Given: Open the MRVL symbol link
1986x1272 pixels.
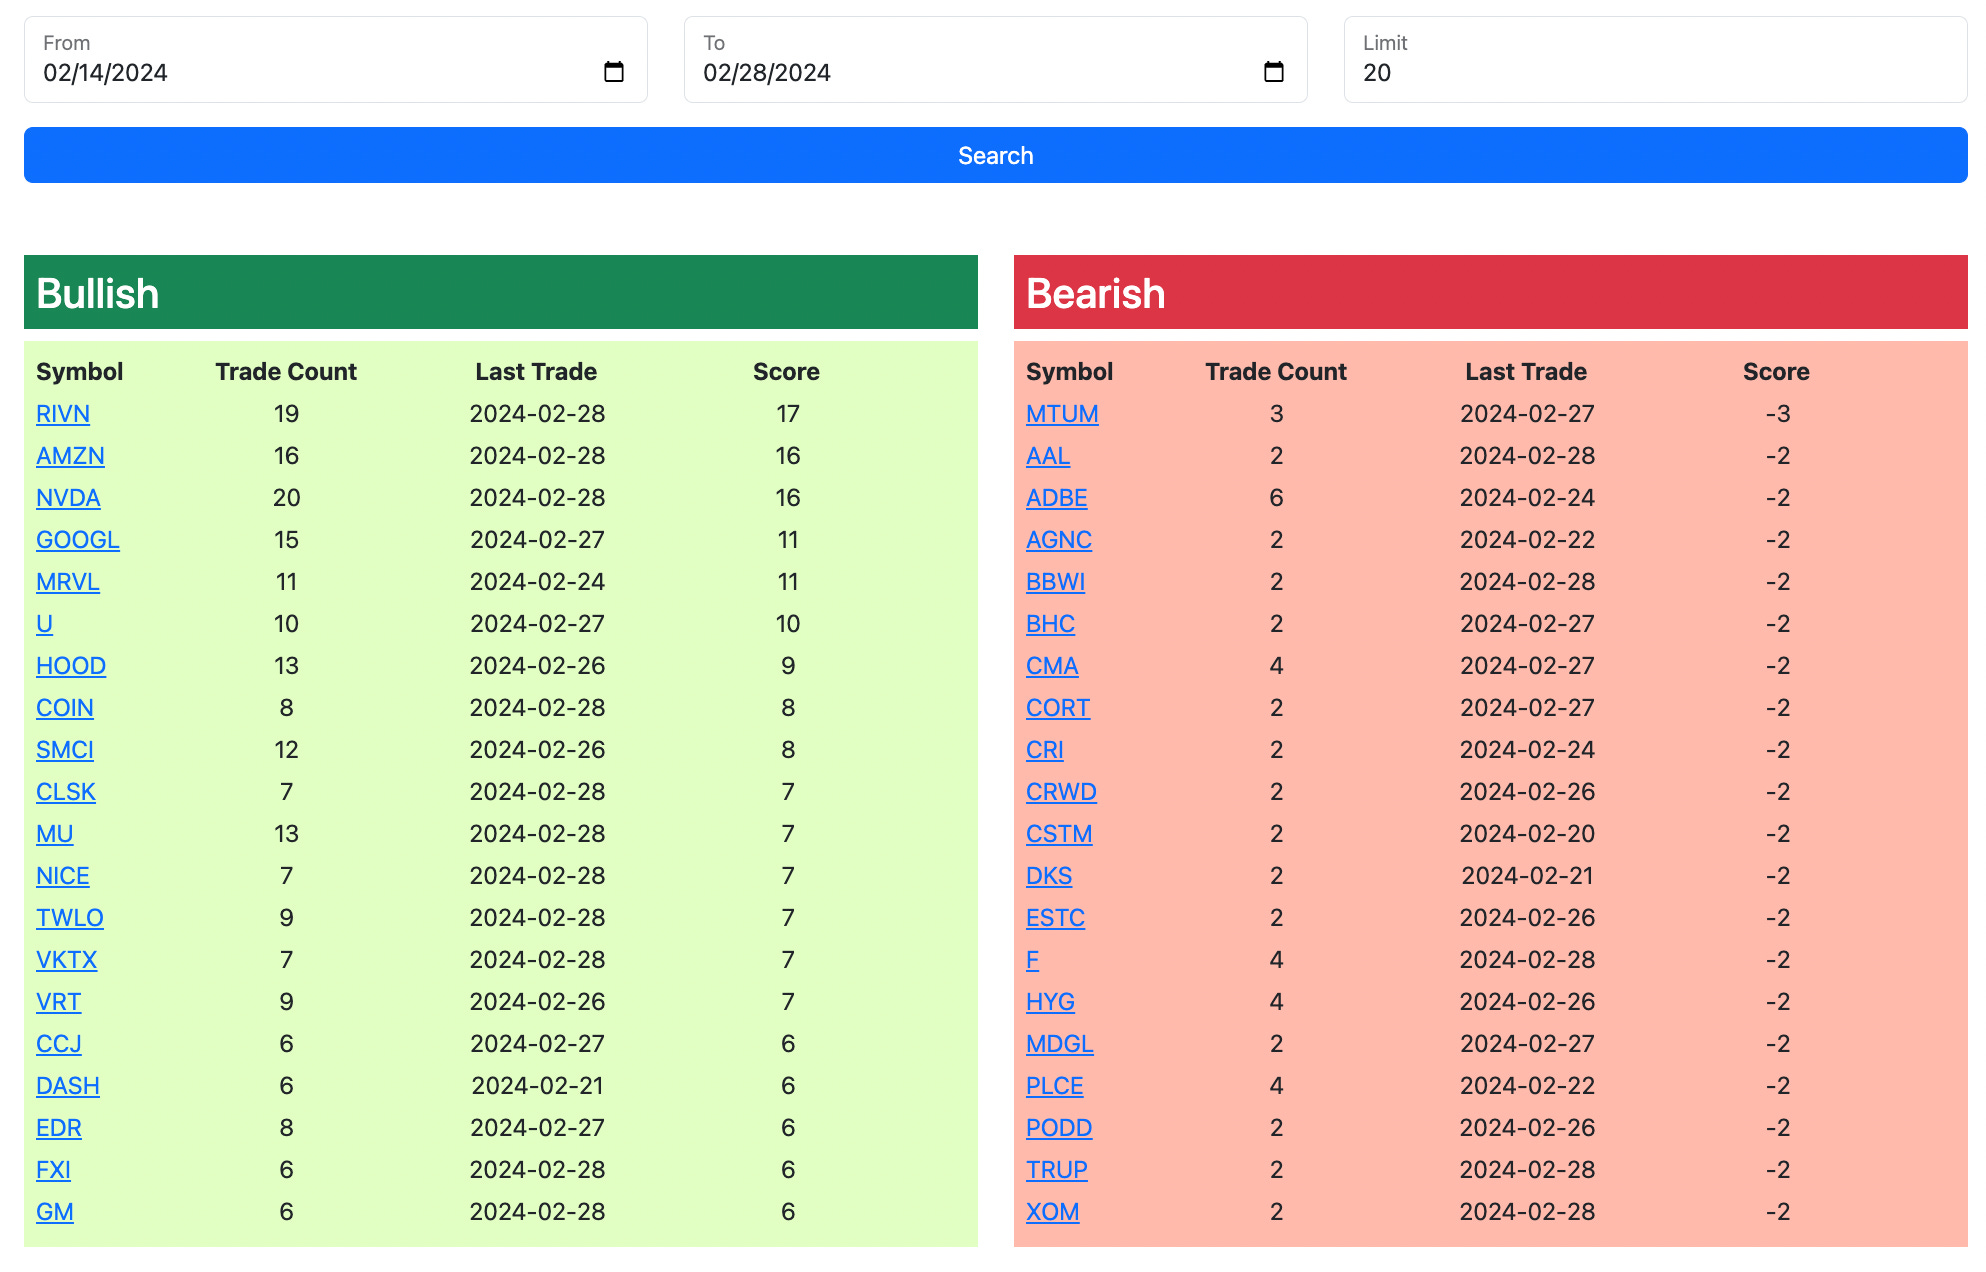Looking at the screenshot, I should coord(68,582).
